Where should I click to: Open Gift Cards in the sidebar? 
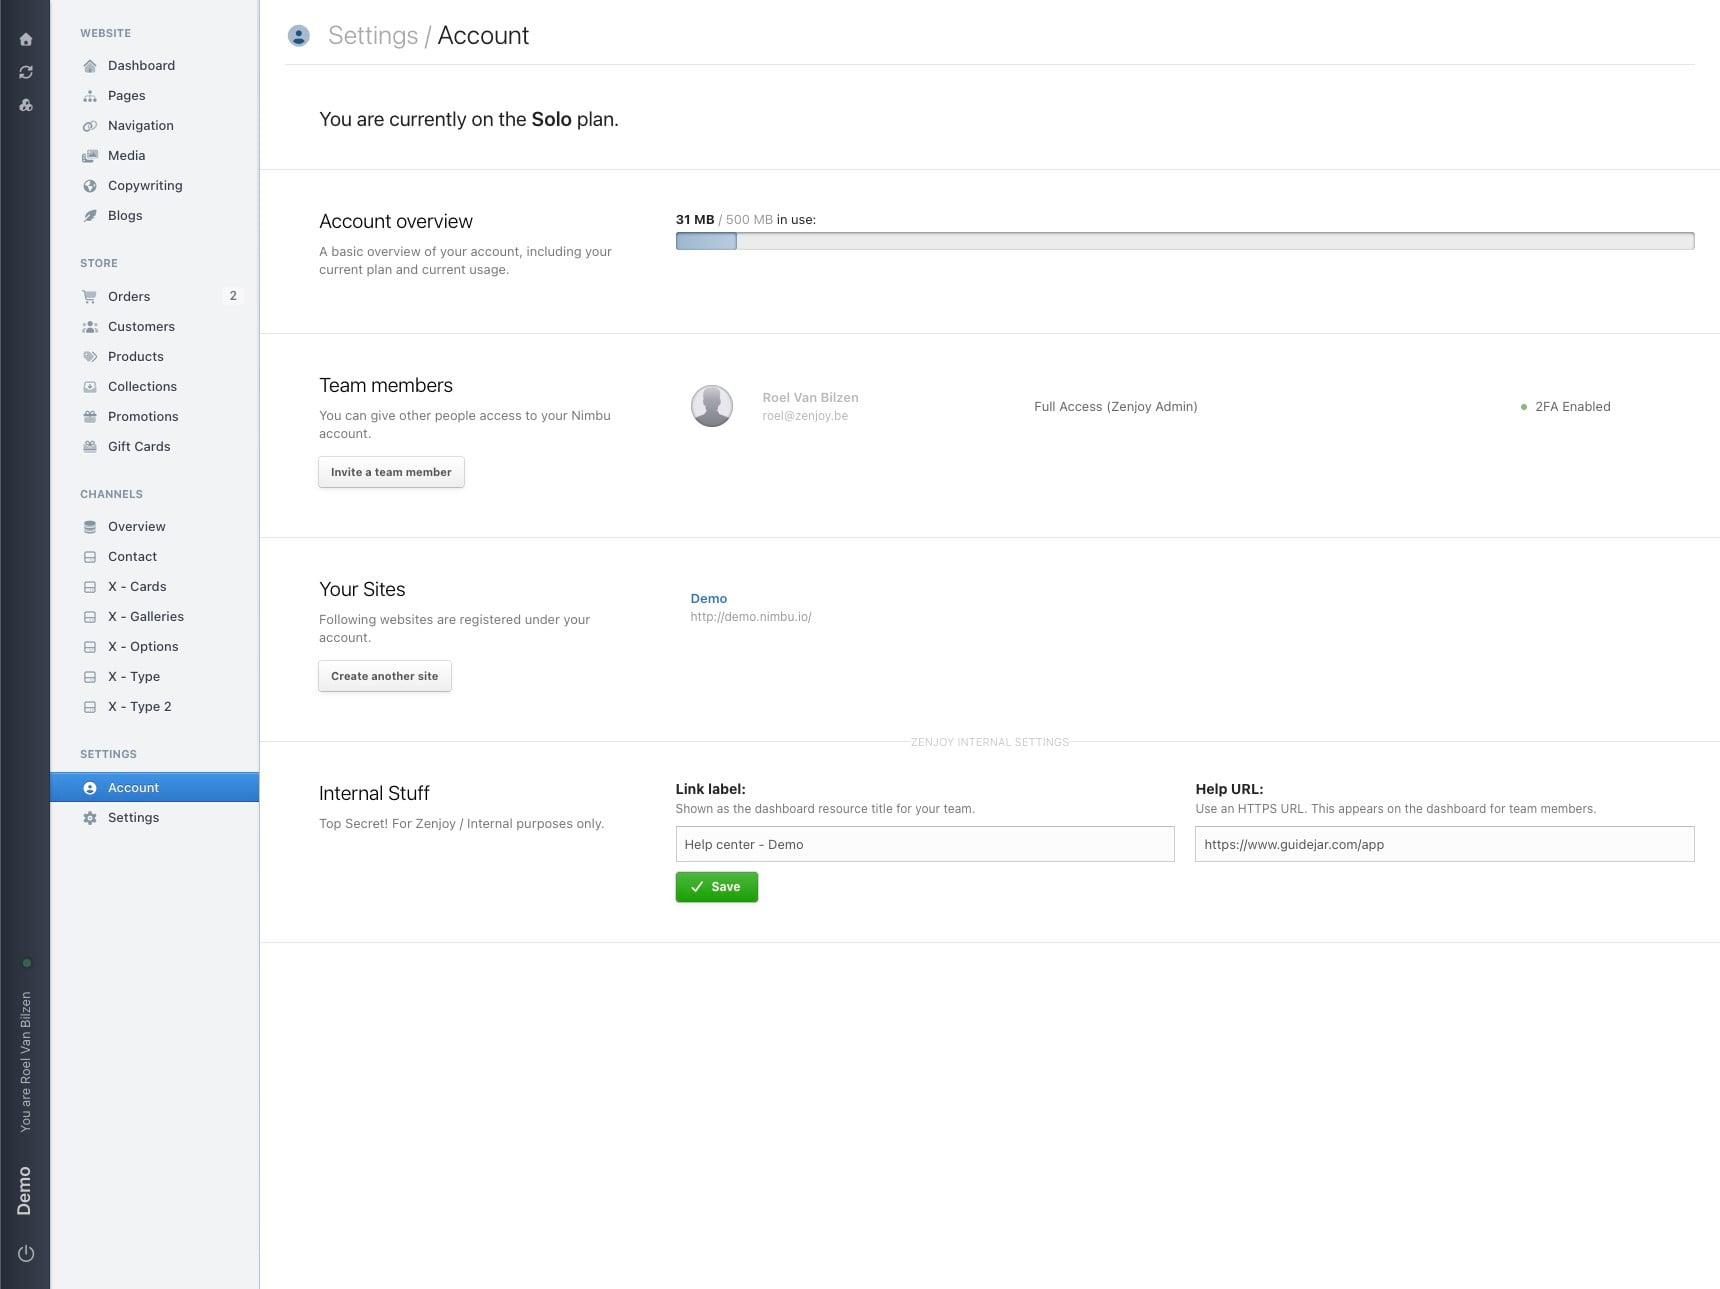coord(154,447)
